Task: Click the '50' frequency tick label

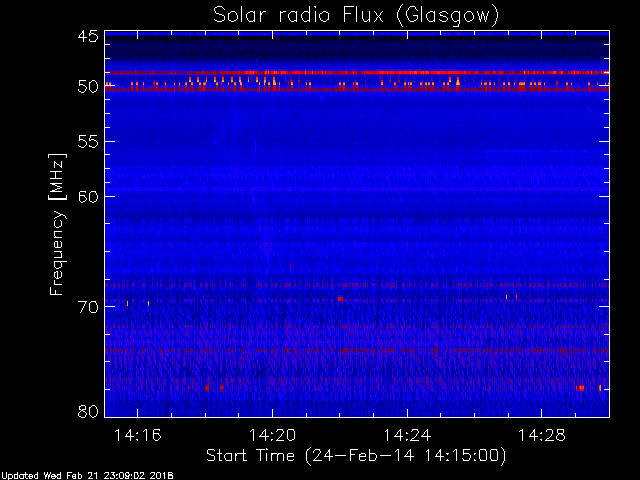Action: pos(88,87)
